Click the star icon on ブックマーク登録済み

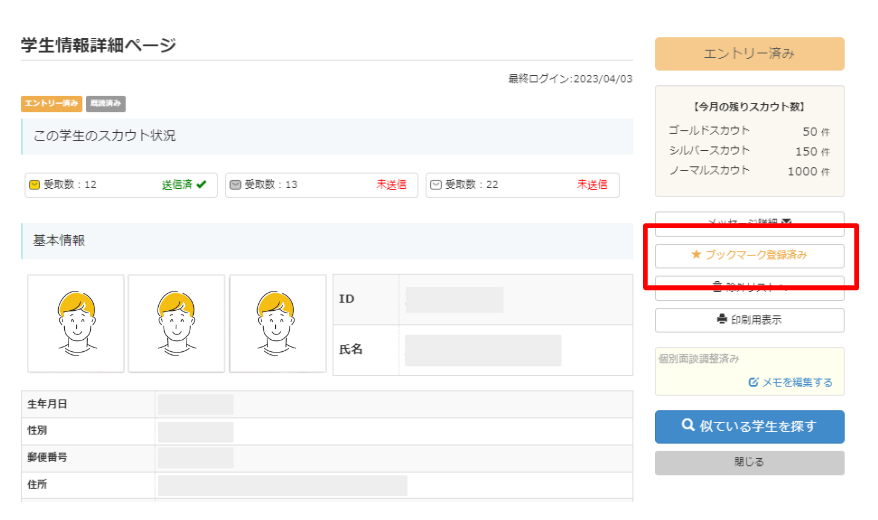point(696,255)
